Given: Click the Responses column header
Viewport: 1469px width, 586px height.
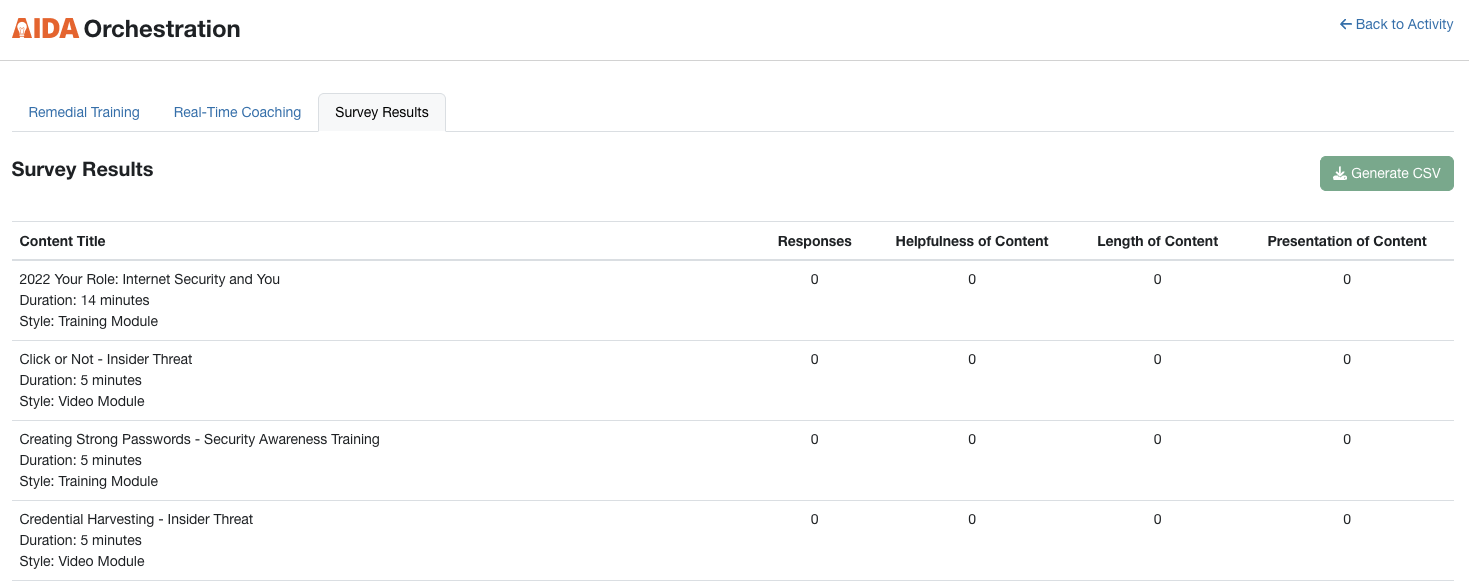Looking at the screenshot, I should [x=814, y=241].
